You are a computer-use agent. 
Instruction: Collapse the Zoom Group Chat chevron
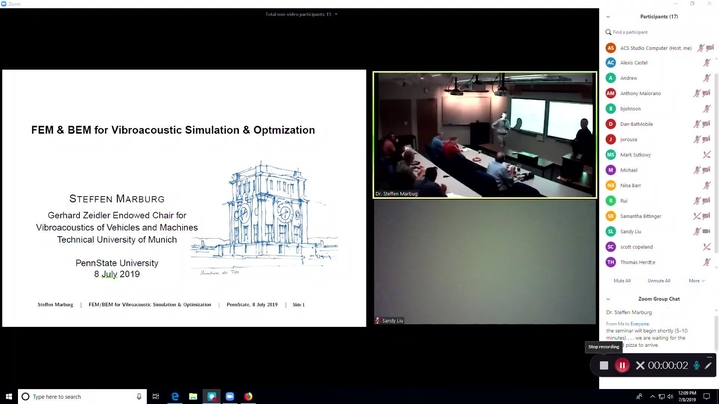coord(607,299)
